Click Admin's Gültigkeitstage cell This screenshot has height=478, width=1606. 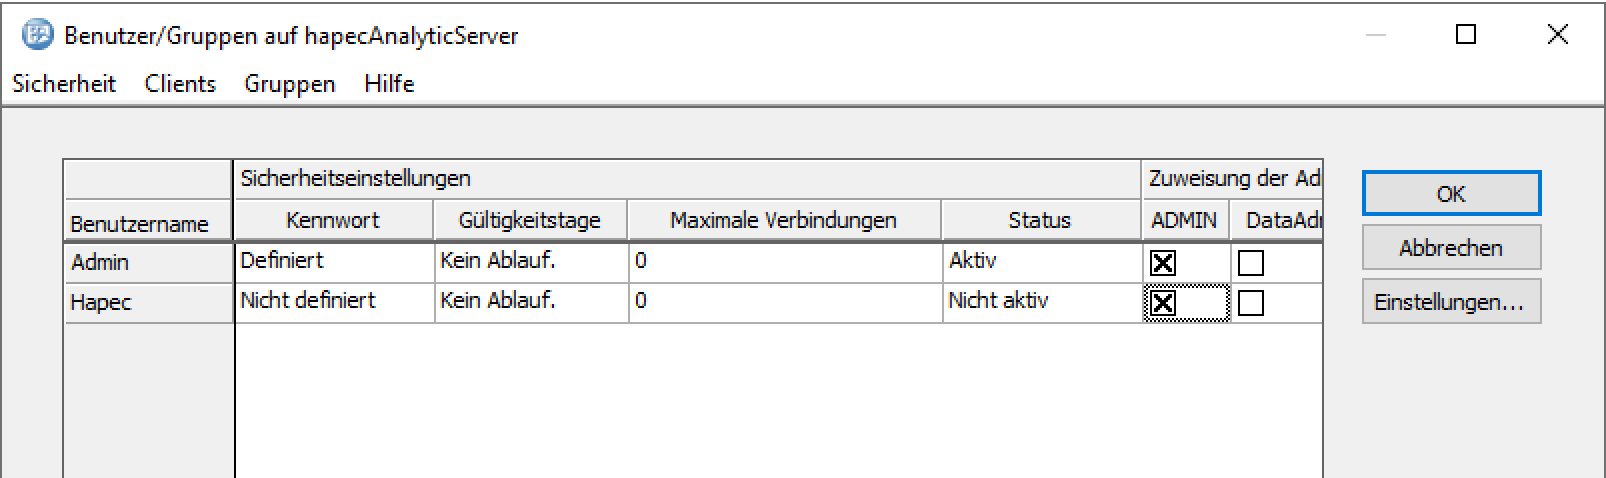pos(531,262)
